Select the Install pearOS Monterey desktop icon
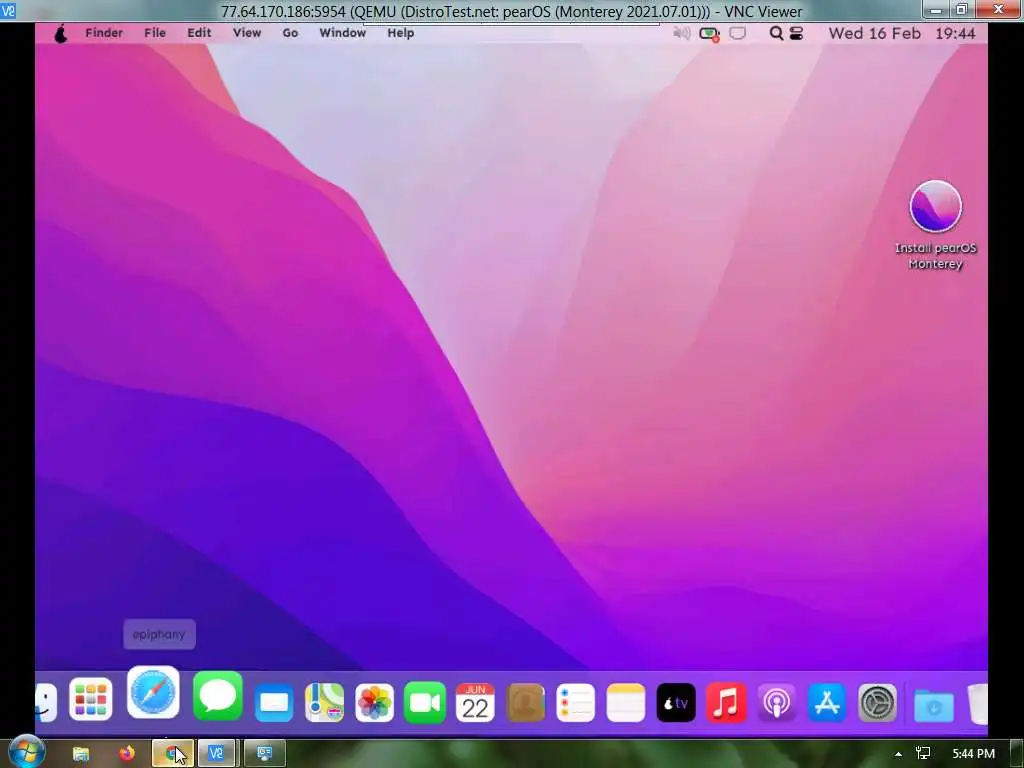The height and width of the screenshot is (768, 1024). pos(935,225)
